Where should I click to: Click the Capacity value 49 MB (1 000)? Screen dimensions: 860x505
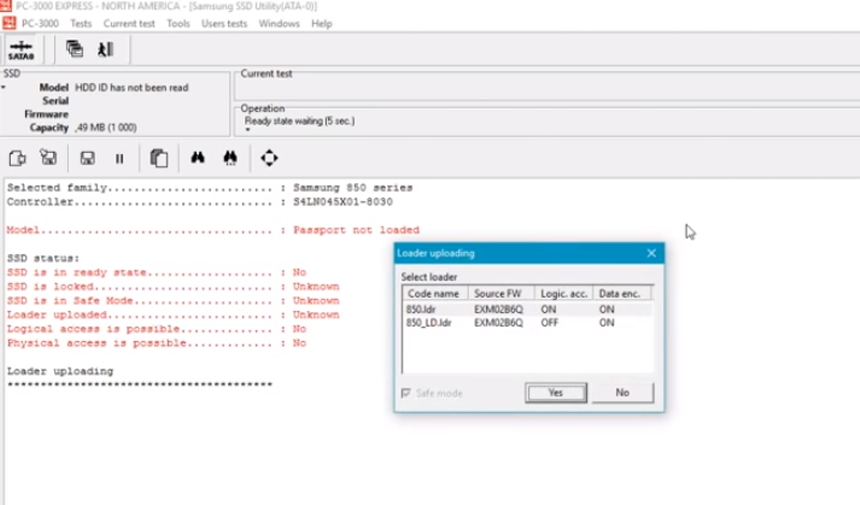click(106, 127)
